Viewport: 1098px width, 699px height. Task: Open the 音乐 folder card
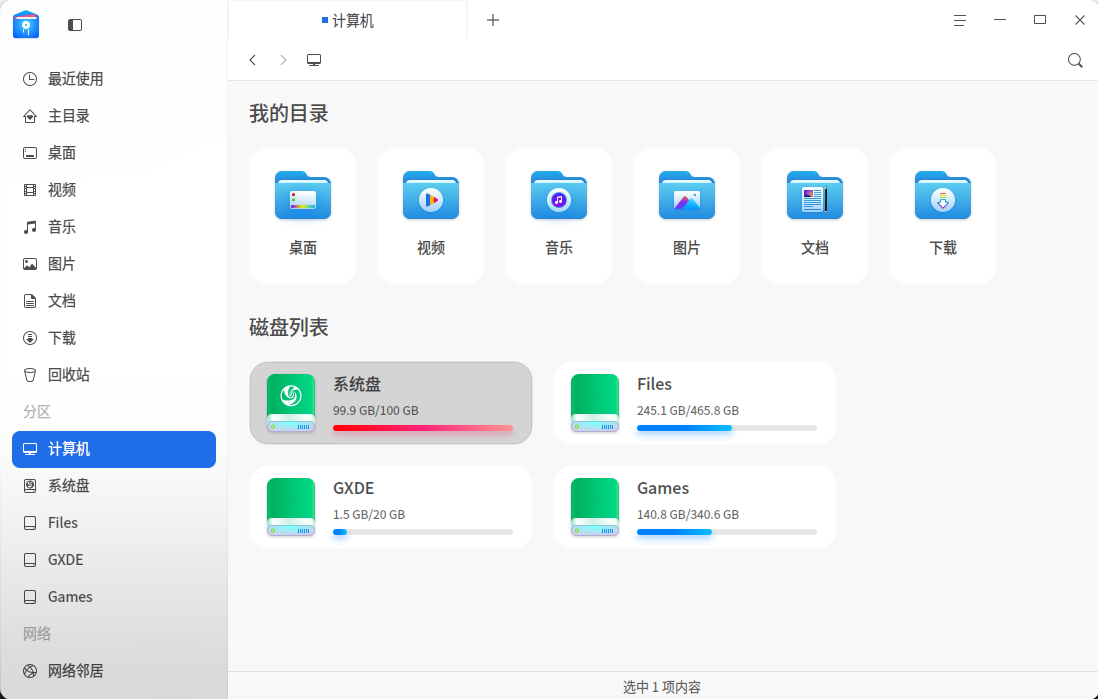coord(559,216)
